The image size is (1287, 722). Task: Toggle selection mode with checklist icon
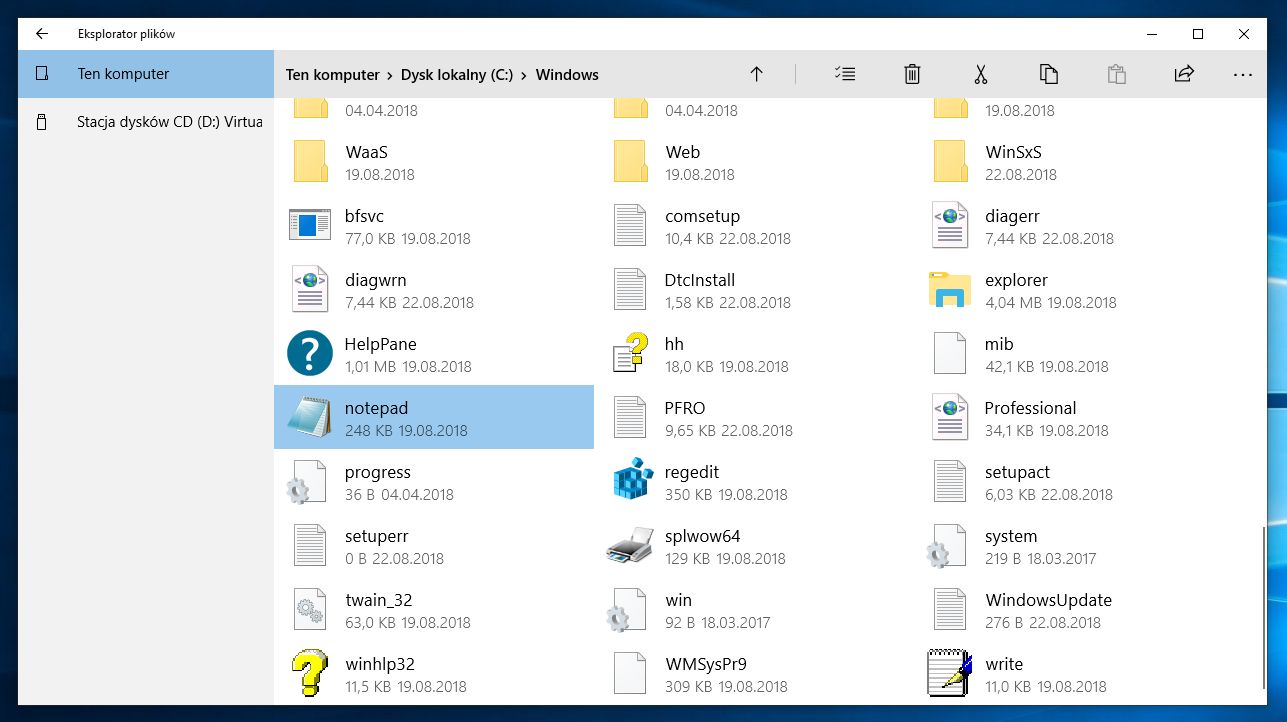click(x=845, y=74)
